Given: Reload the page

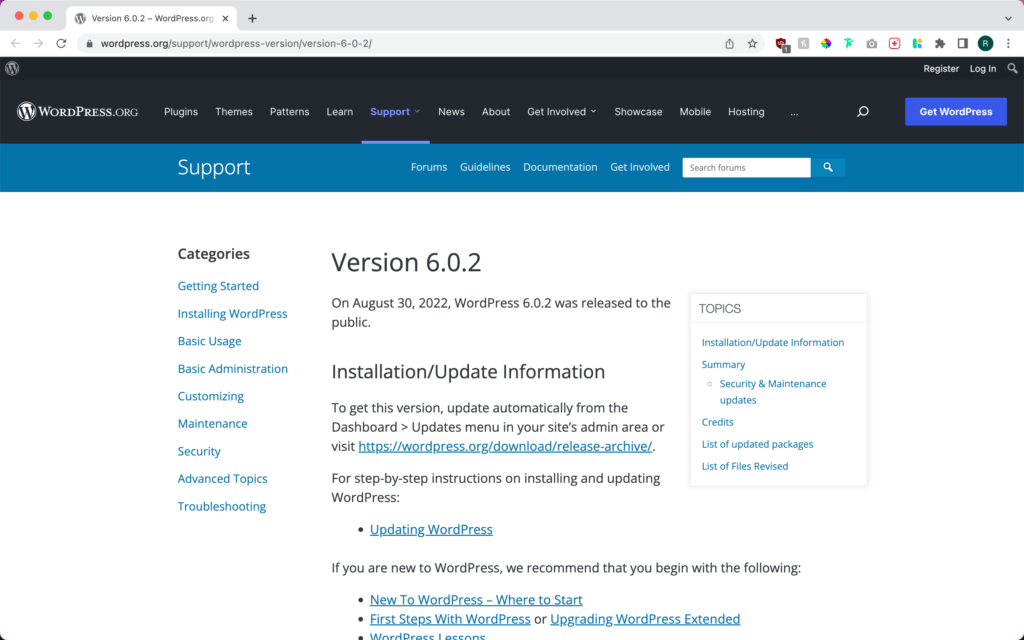Looking at the screenshot, I should (62, 43).
